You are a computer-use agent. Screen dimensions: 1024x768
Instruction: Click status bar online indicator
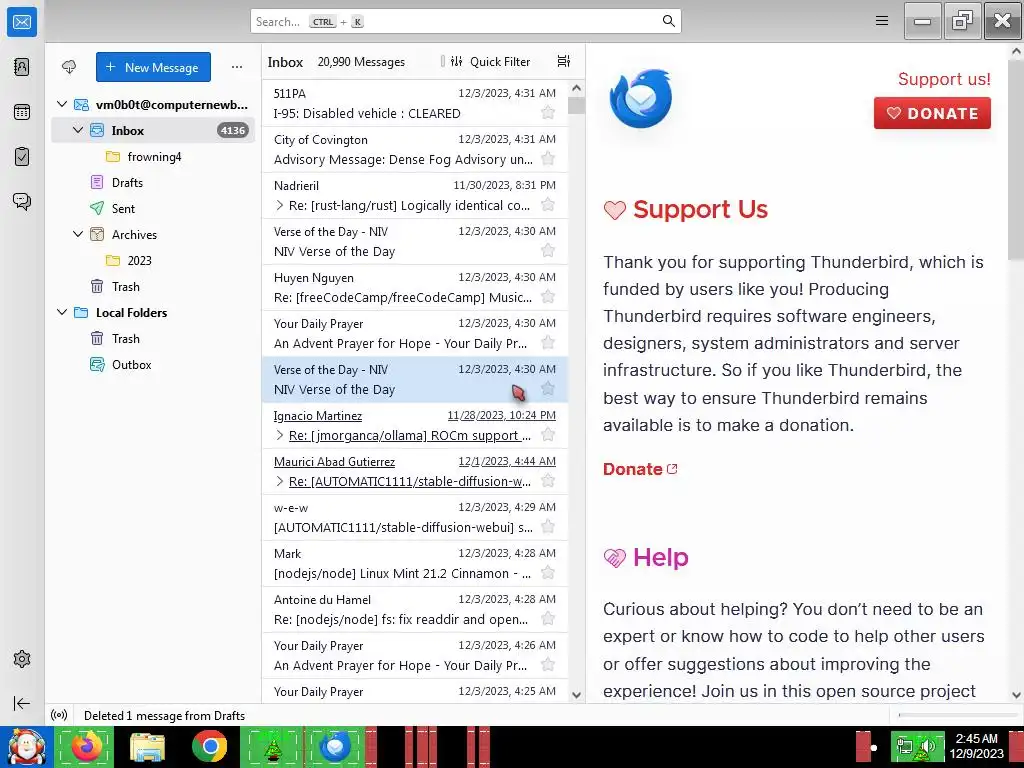[x=59, y=715]
